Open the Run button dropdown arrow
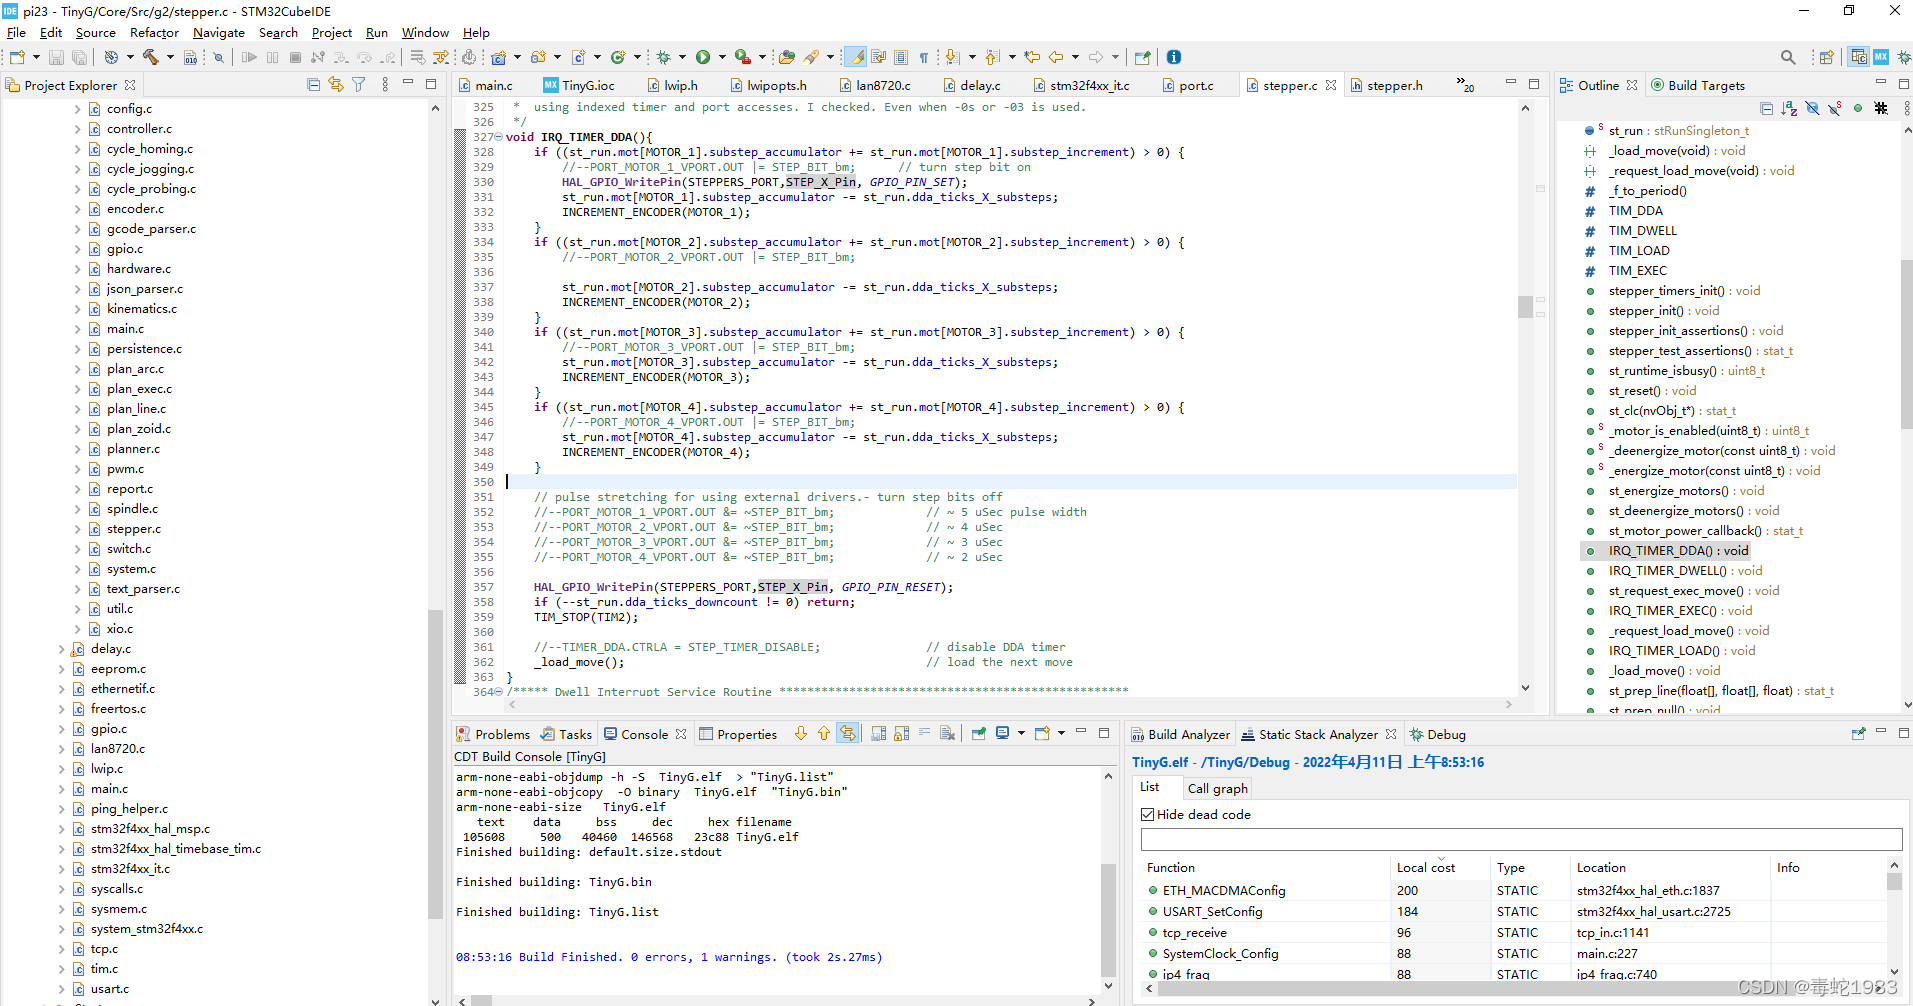Image resolution: width=1913 pixels, height=1006 pixels. pos(722,57)
